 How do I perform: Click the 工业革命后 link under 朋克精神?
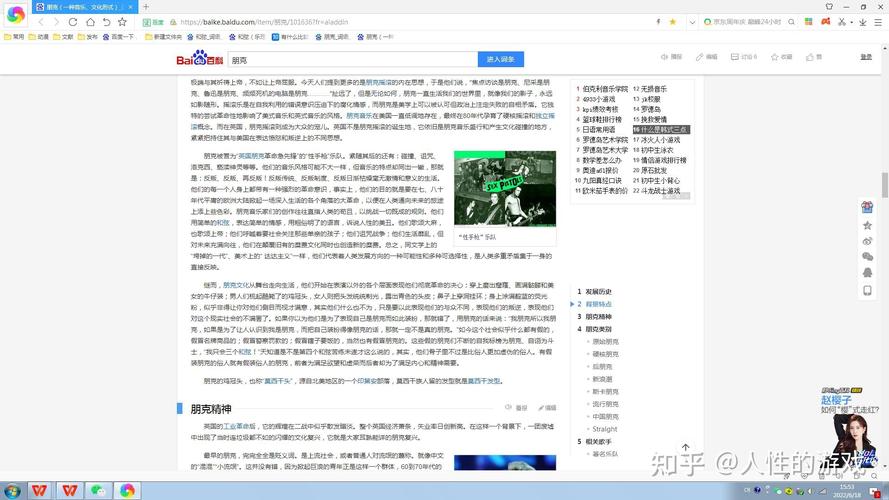coord(239,426)
